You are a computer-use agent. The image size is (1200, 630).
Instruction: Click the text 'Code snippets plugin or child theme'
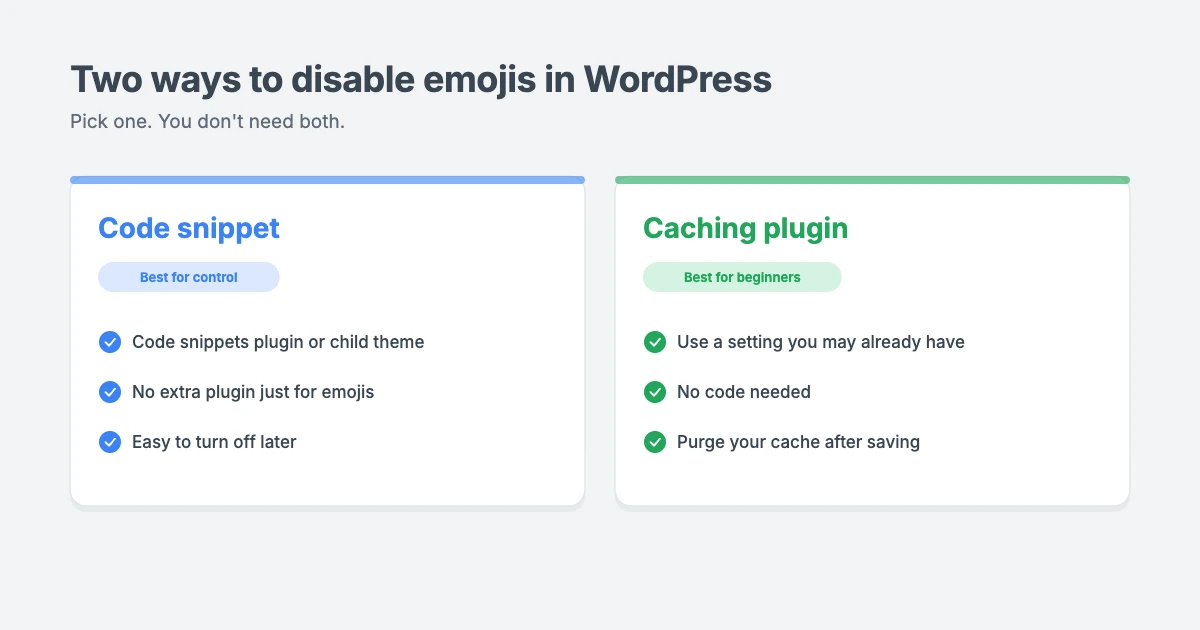(278, 342)
